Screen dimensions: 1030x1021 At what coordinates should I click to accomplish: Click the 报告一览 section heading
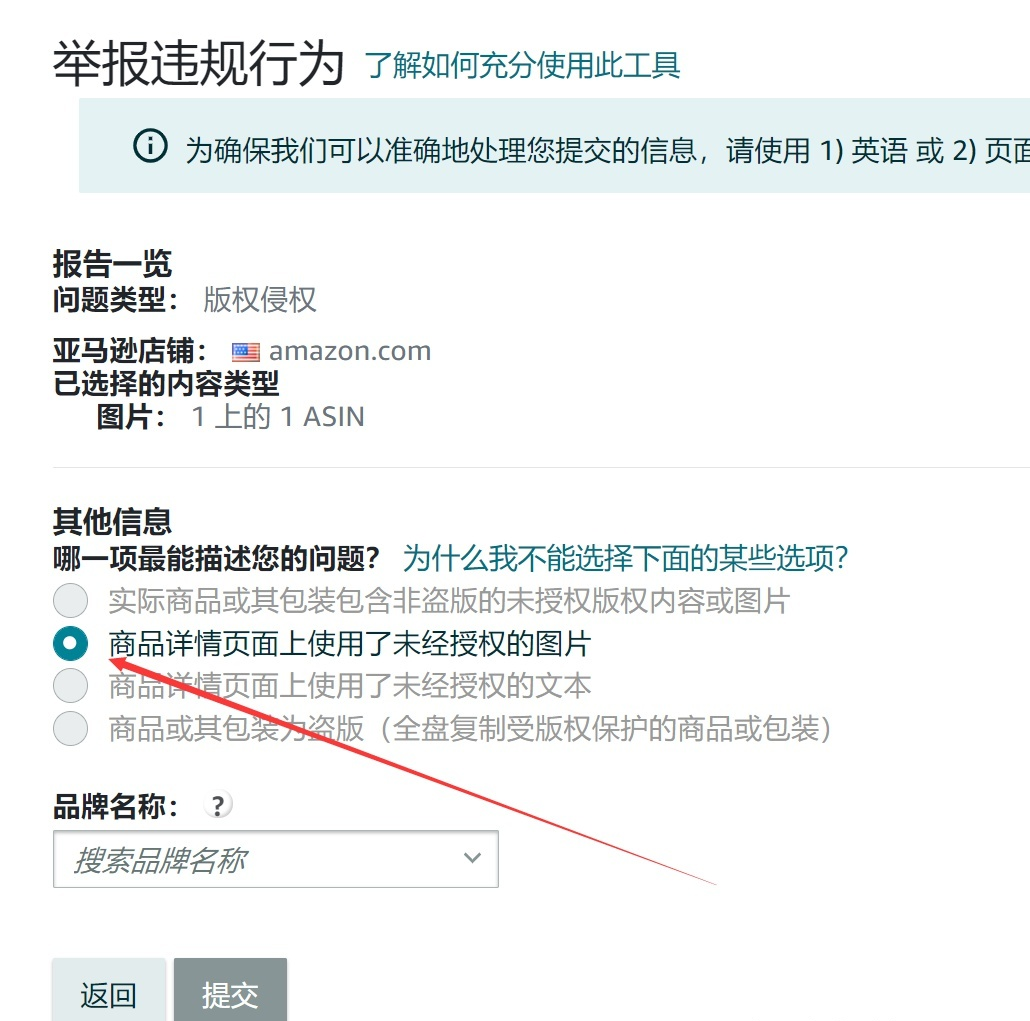[x=113, y=263]
